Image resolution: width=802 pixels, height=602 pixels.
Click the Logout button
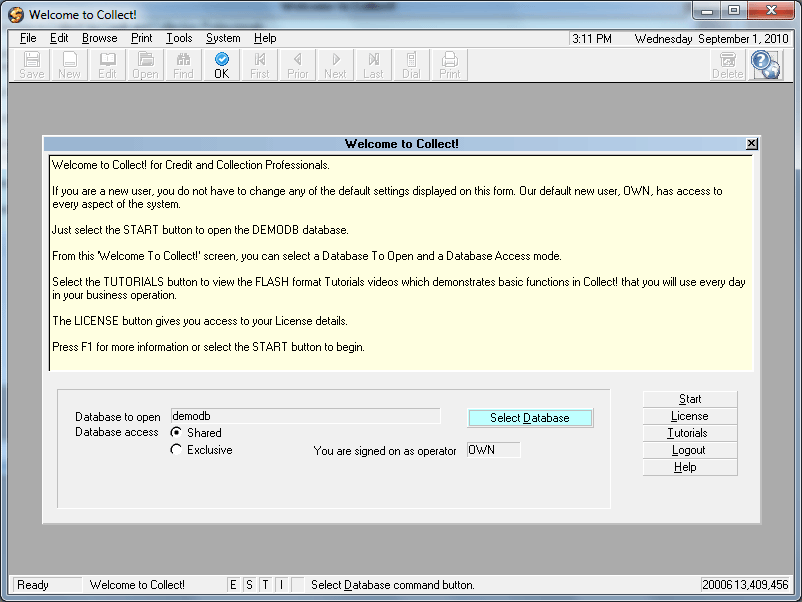(690, 450)
